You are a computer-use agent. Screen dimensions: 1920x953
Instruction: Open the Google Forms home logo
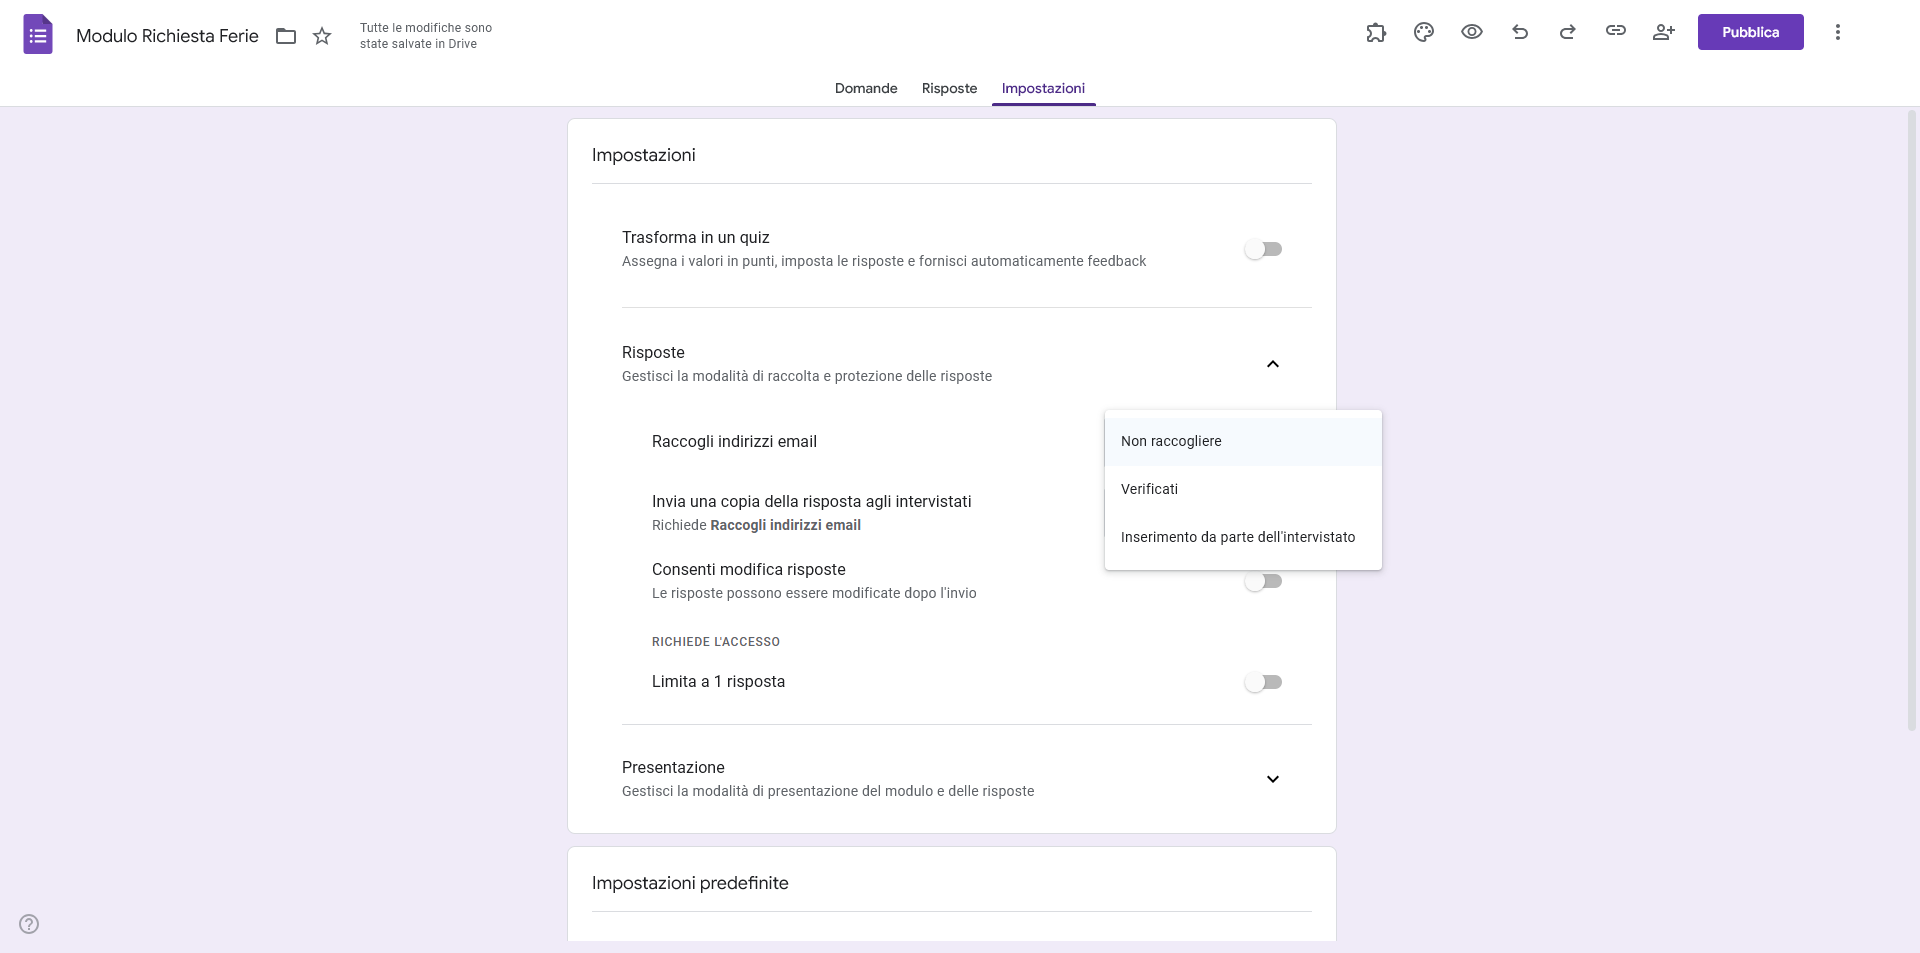tap(37, 34)
